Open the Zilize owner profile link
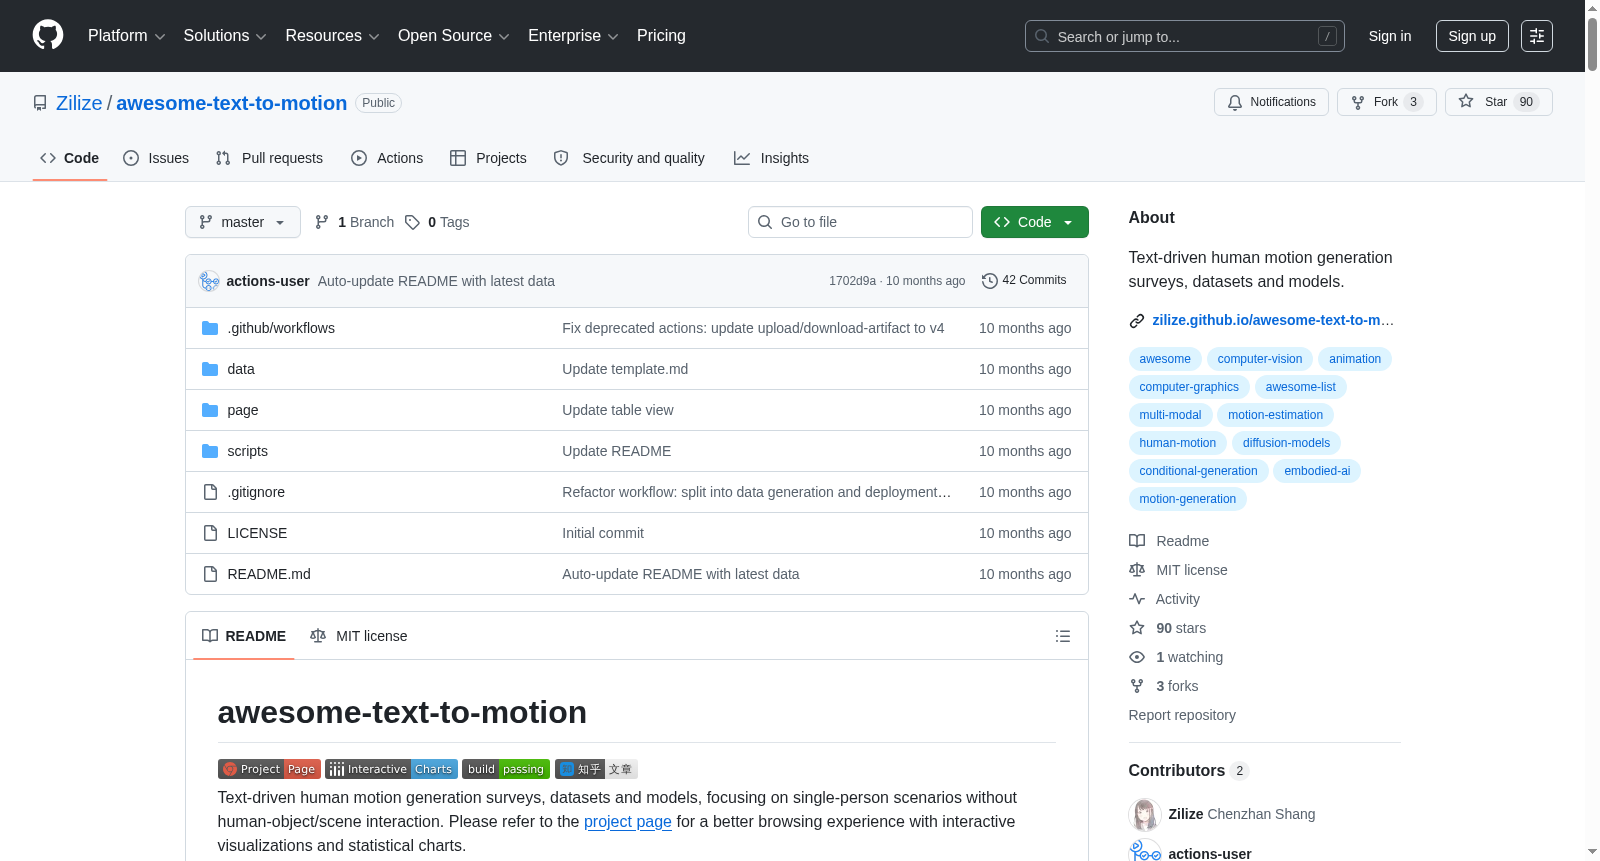 (79, 103)
